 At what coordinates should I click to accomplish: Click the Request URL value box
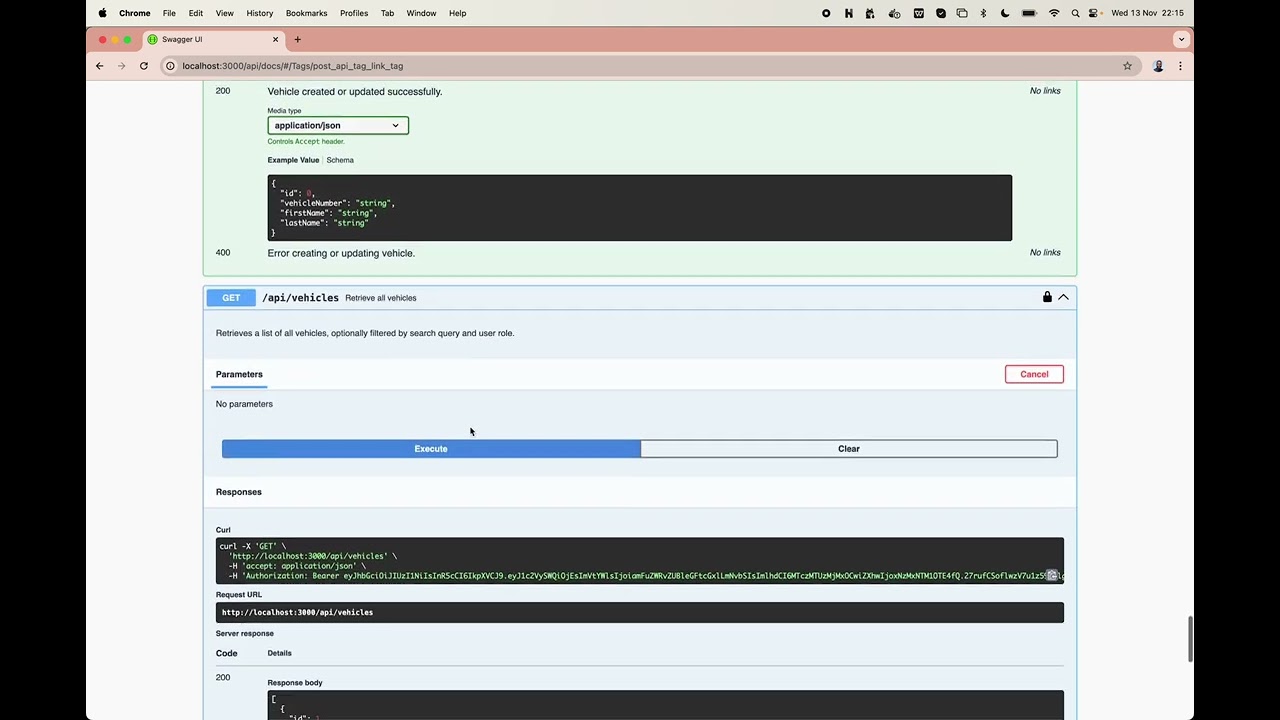pos(640,612)
